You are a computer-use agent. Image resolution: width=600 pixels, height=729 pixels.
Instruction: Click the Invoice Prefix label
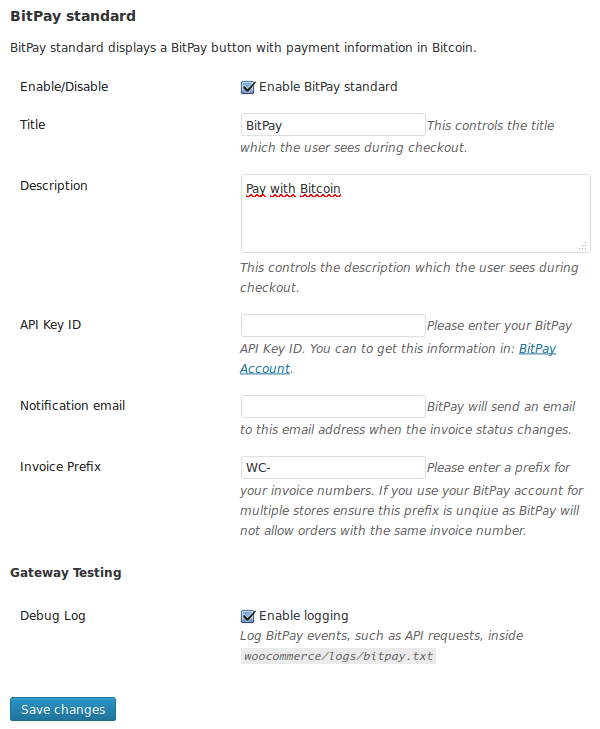(60, 467)
